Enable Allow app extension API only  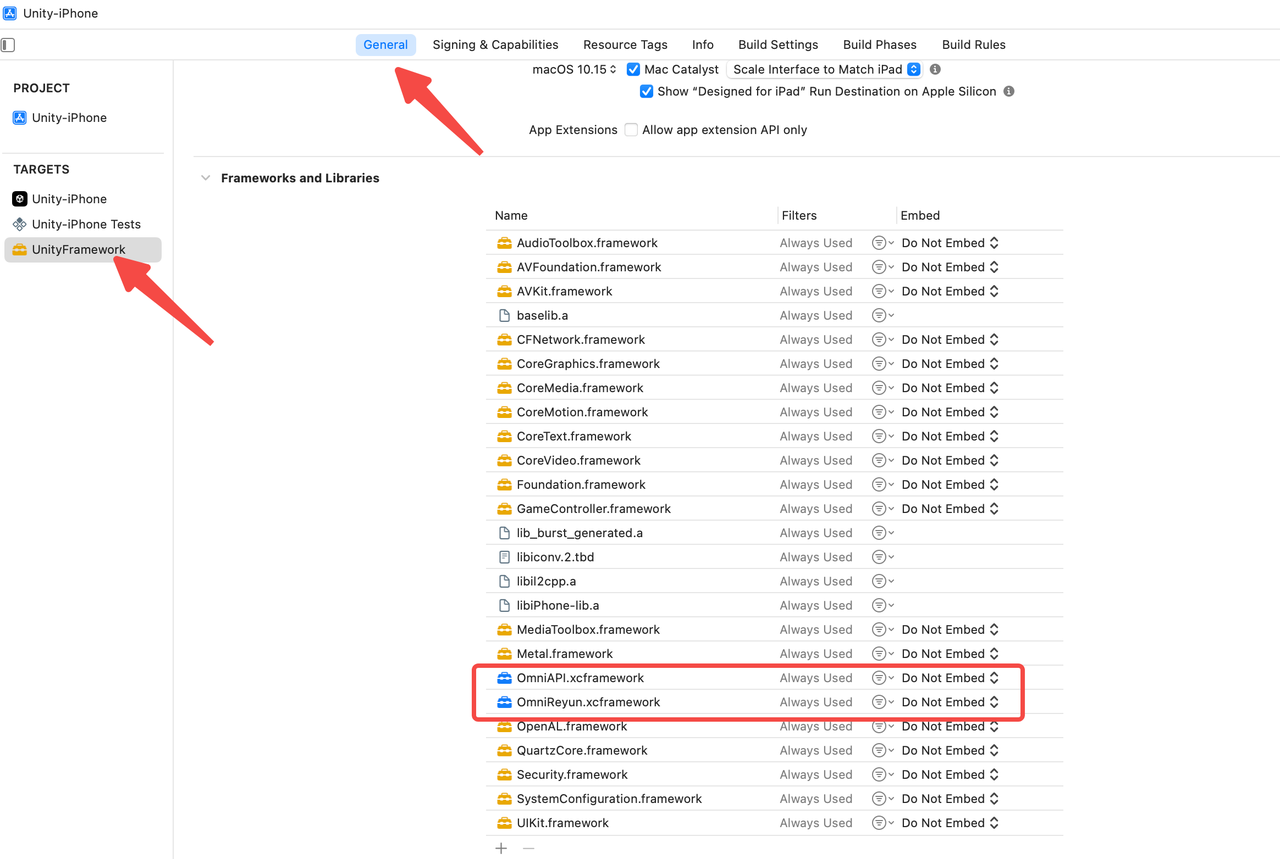click(x=631, y=130)
